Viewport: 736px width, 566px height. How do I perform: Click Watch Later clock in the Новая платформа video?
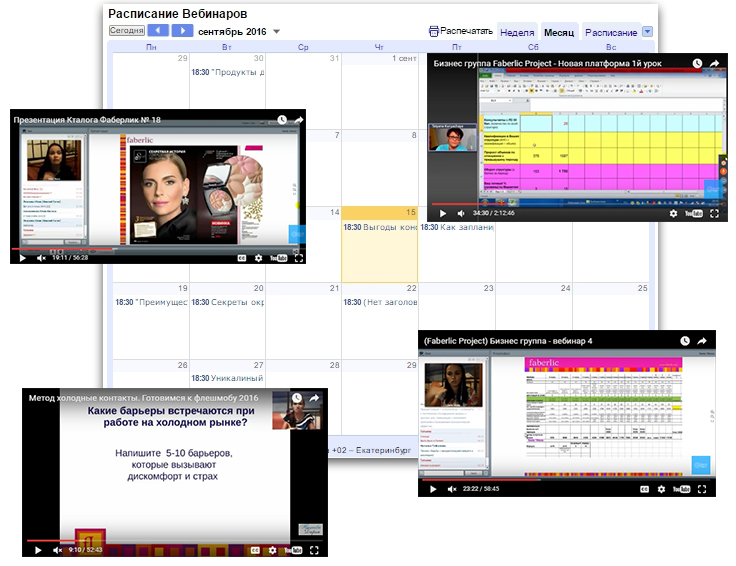(x=697, y=63)
